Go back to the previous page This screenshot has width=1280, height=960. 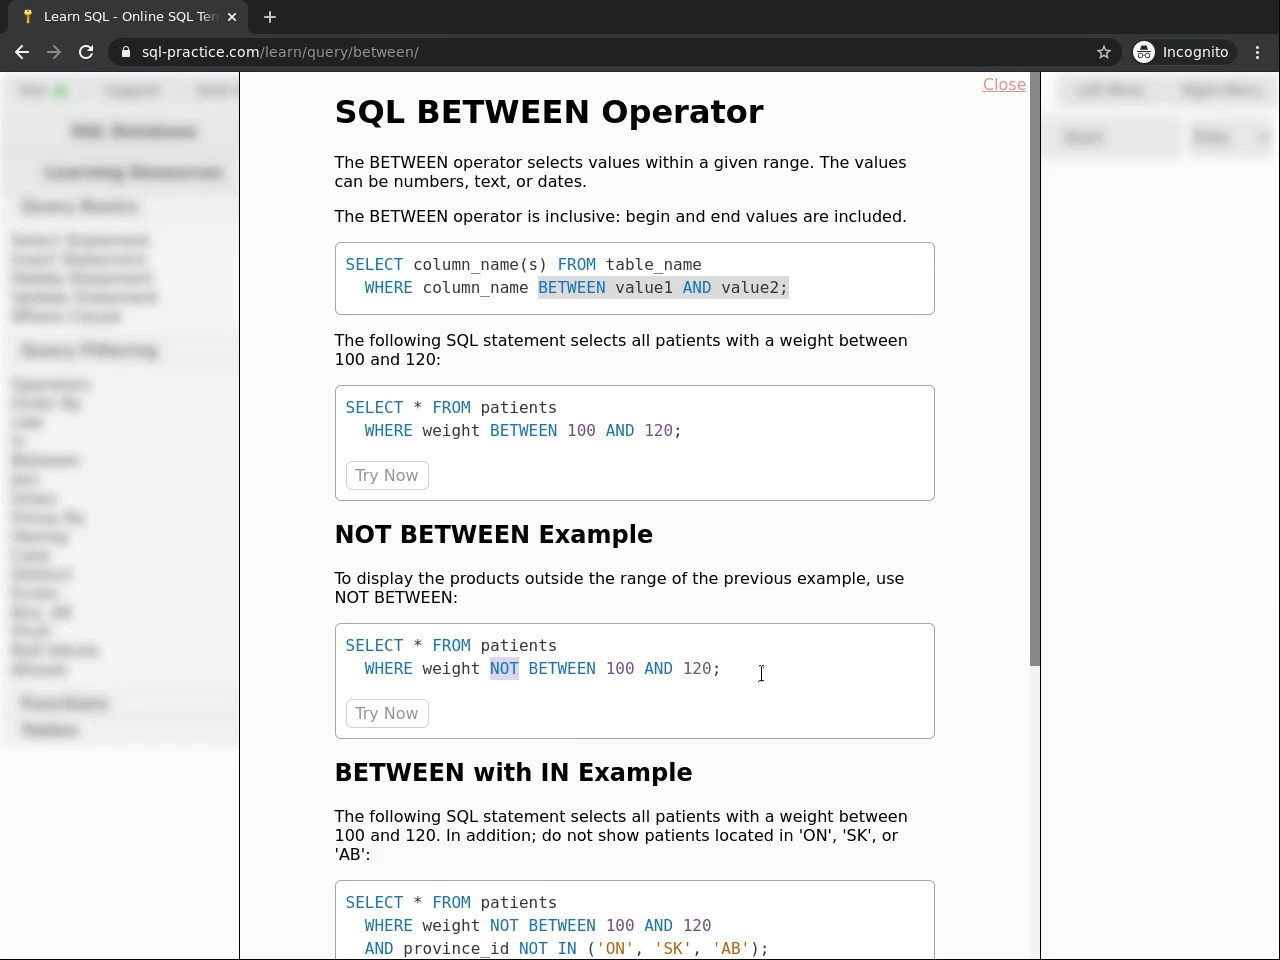click(22, 52)
